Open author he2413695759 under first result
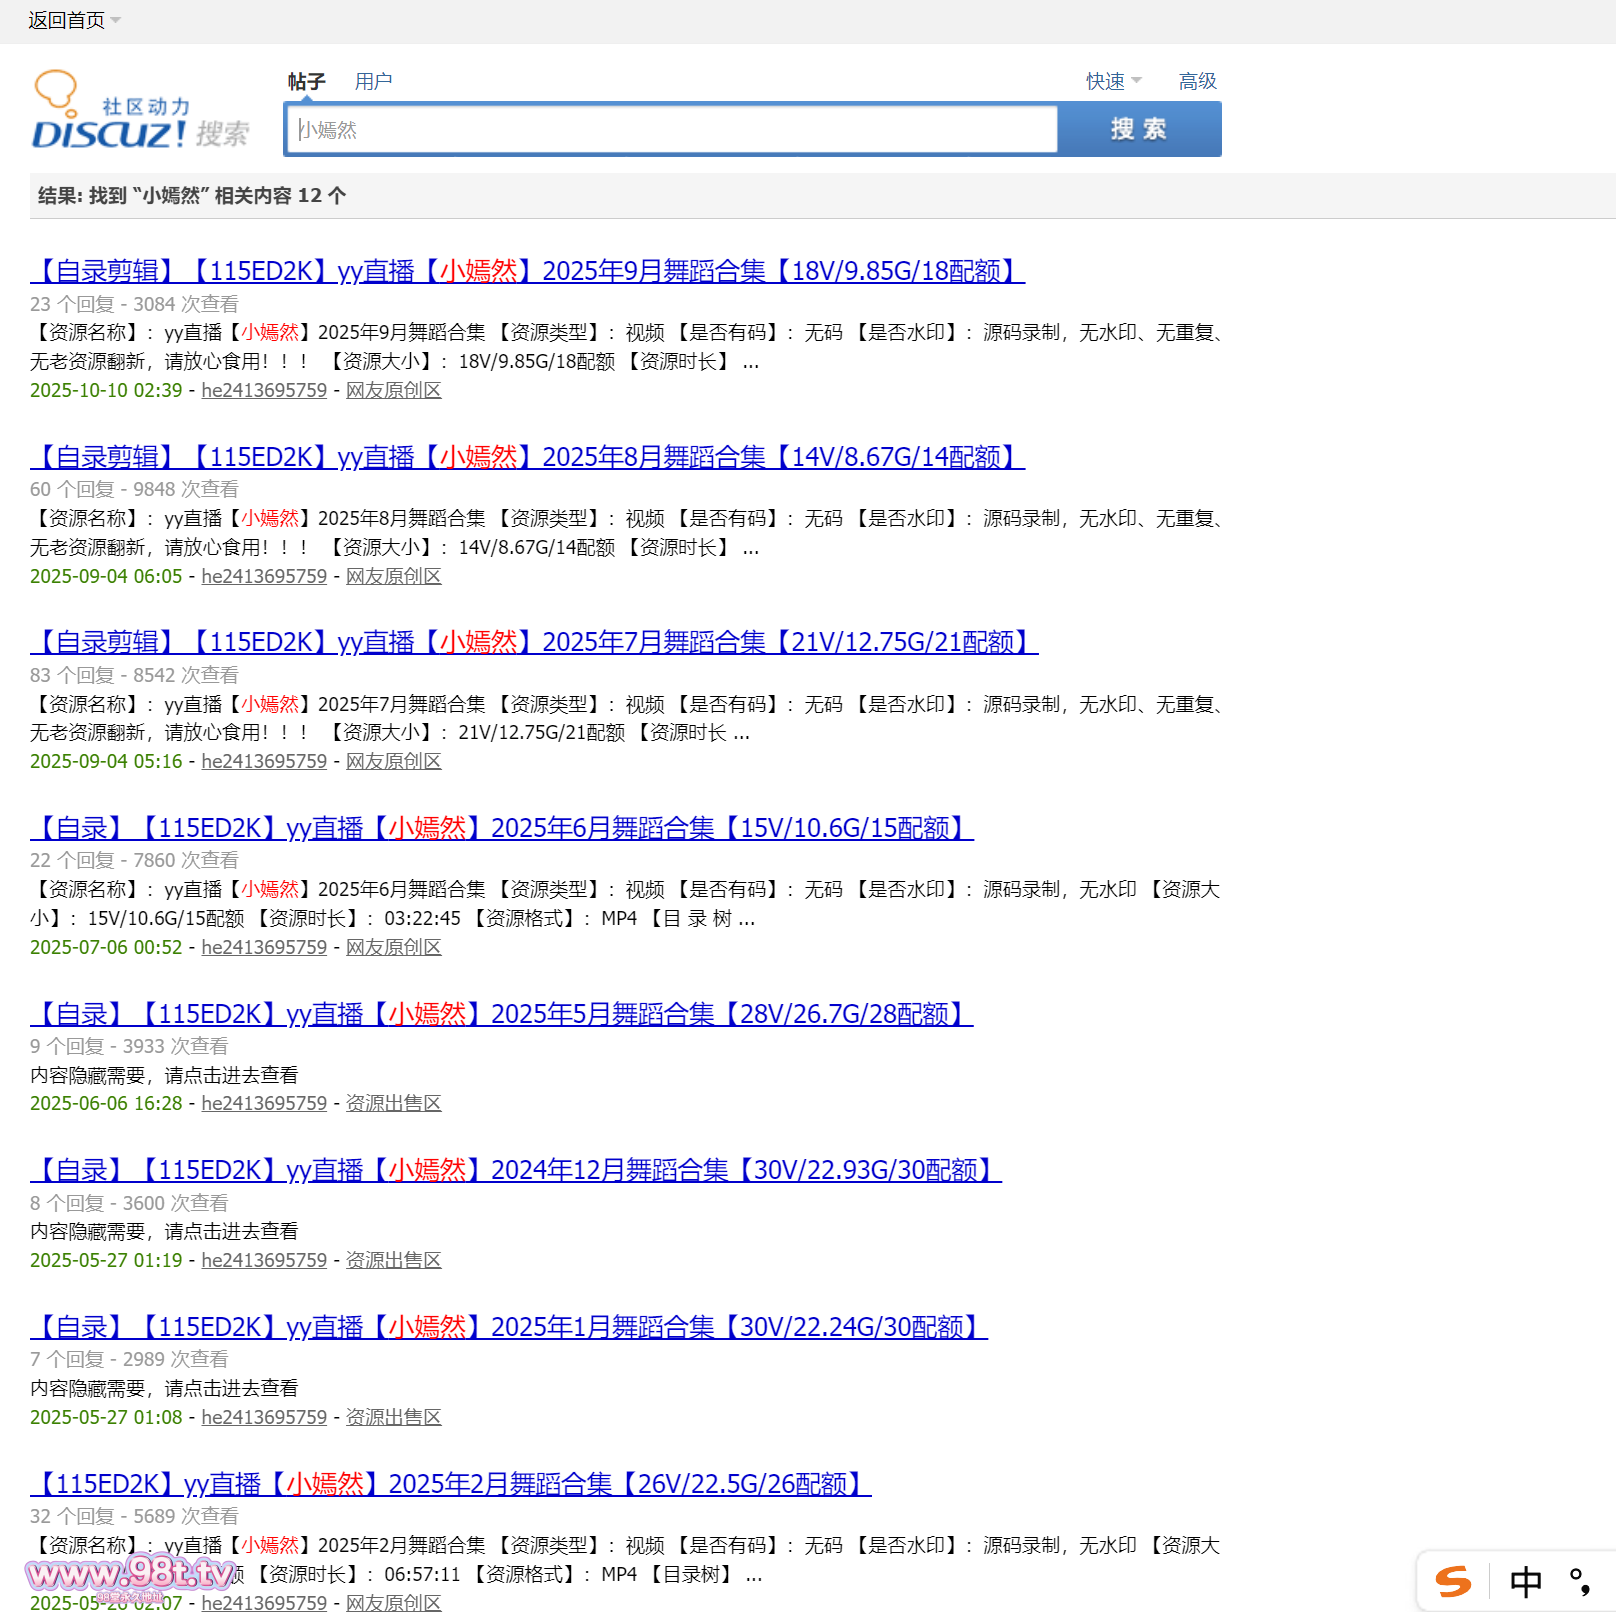Image resolution: width=1616 pixels, height=1612 pixels. pos(264,391)
